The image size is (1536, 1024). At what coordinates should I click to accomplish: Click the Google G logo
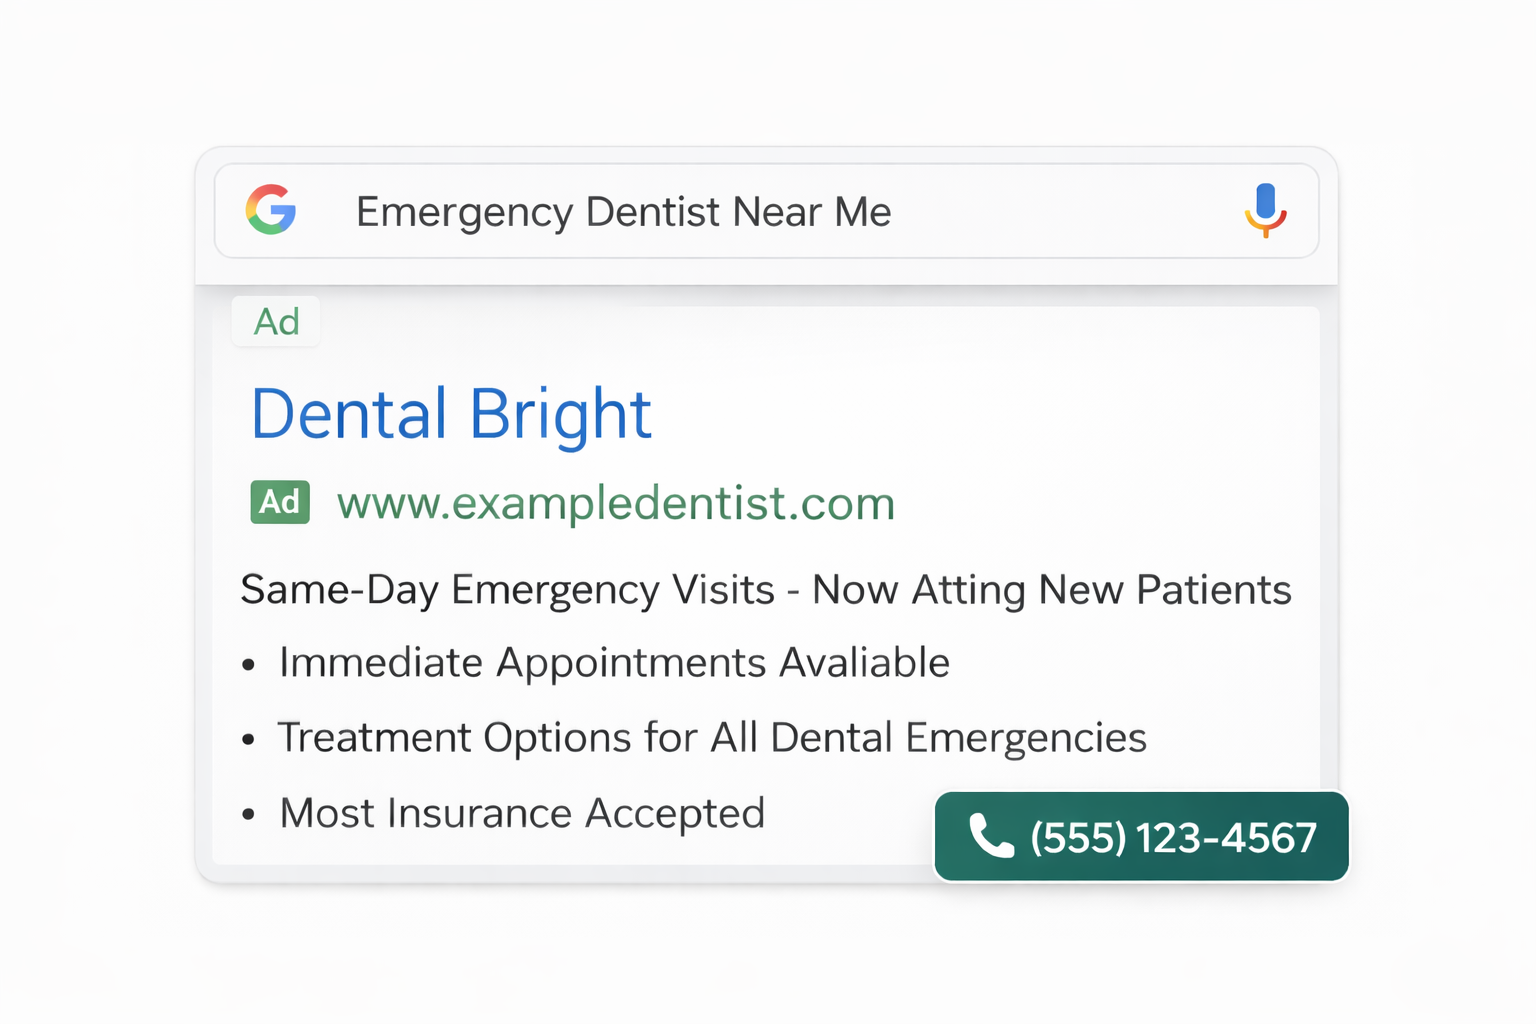[x=271, y=210]
